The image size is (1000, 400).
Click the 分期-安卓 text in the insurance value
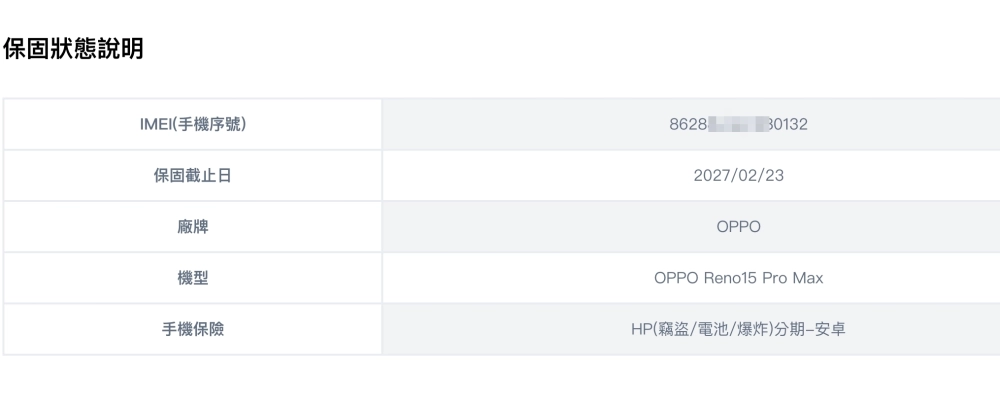[x=812, y=329]
